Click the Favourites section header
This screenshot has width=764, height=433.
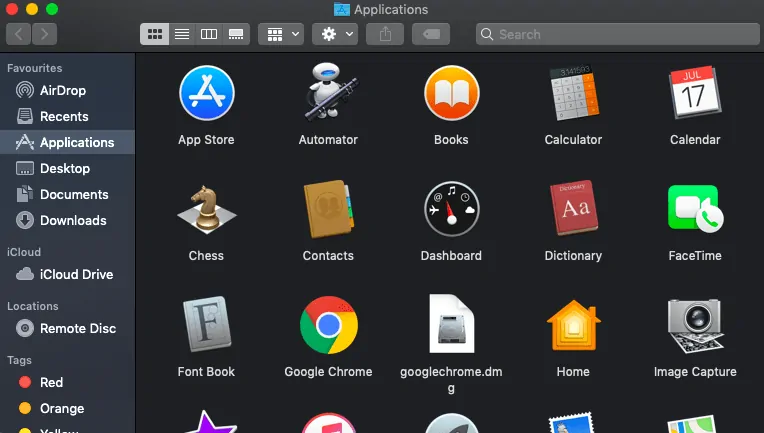click(35, 68)
